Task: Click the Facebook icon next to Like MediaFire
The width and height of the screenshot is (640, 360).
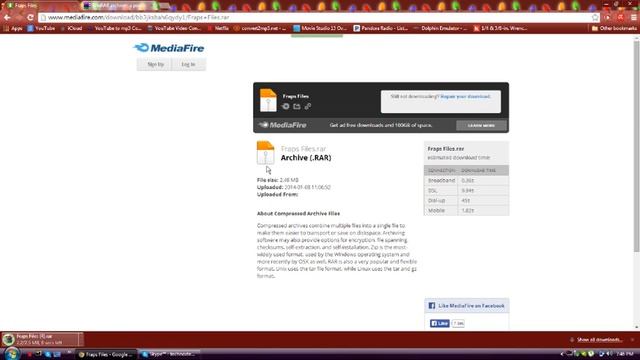Action: tap(431, 306)
